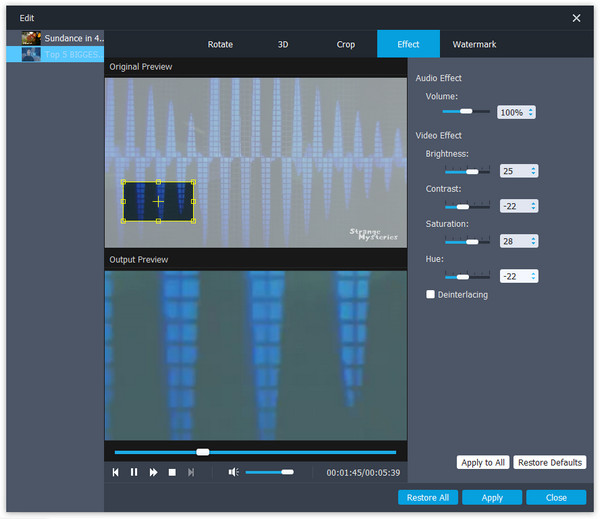
Task: Open the Volume percentage spinner arrows
Action: 531,112
